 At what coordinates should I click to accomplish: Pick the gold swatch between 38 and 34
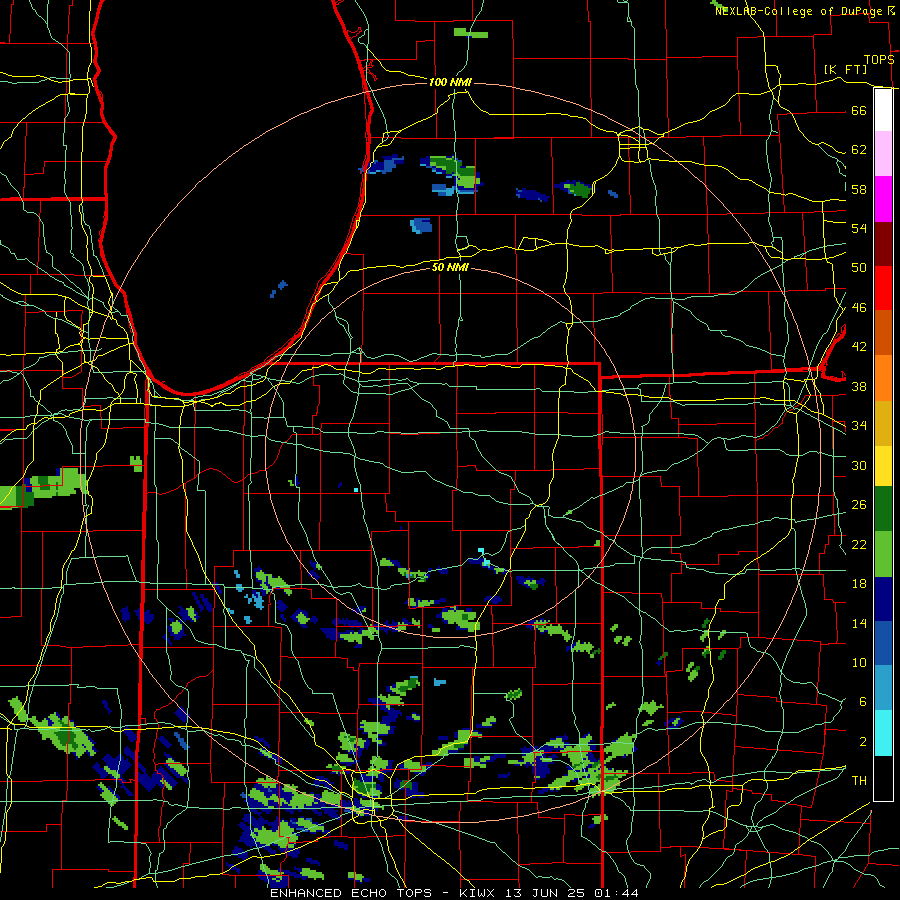(883, 424)
